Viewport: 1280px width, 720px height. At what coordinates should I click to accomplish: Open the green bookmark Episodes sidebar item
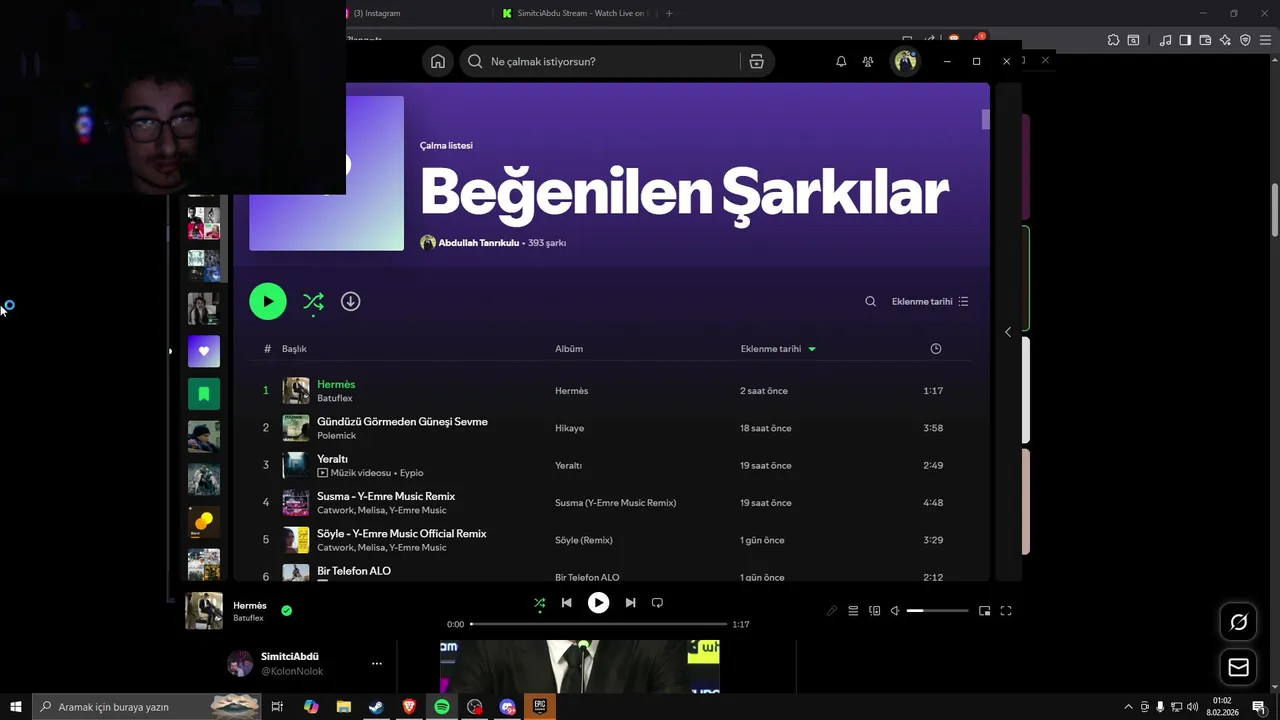204,394
